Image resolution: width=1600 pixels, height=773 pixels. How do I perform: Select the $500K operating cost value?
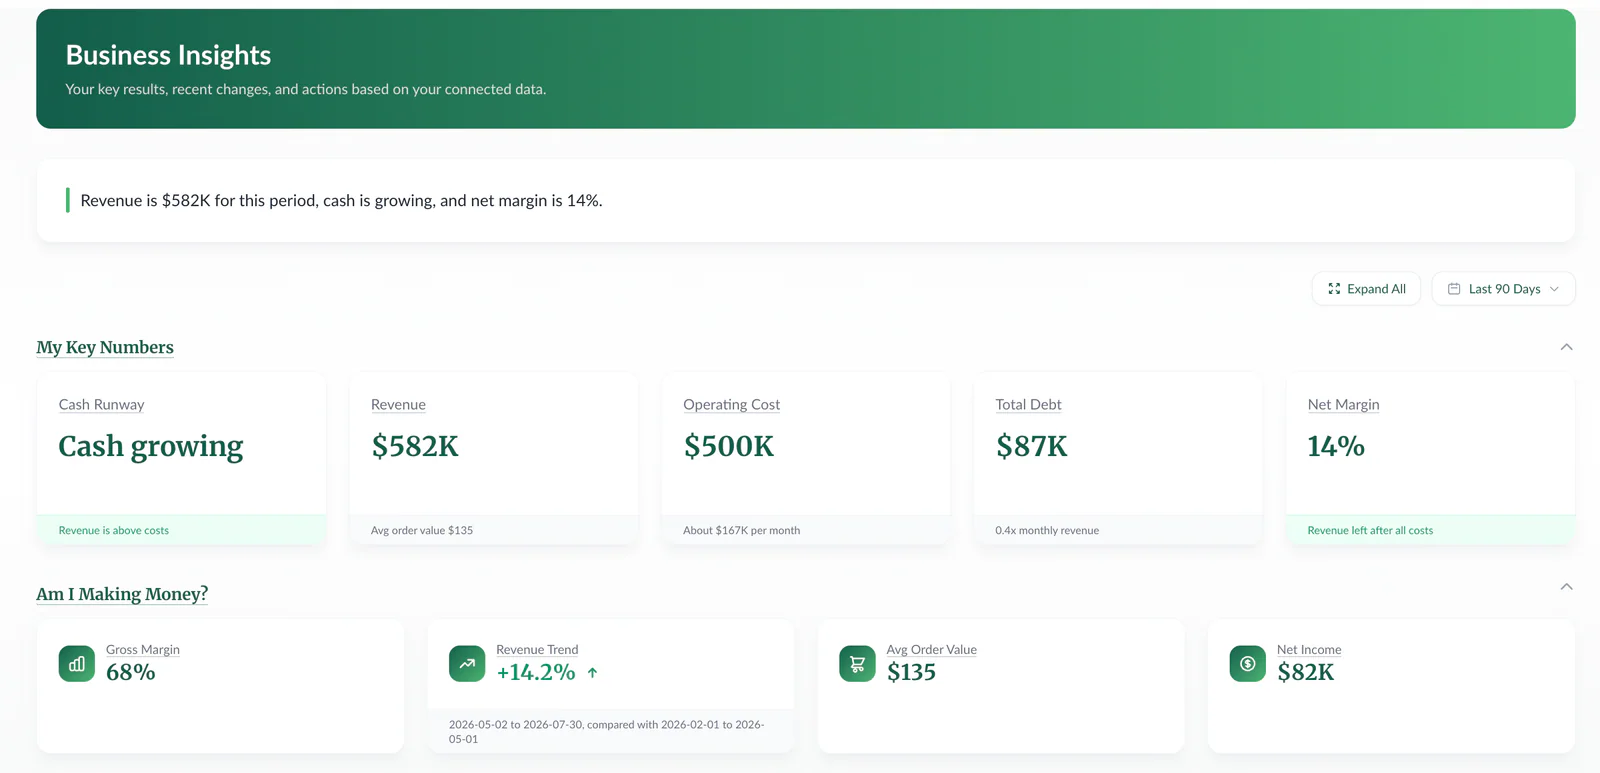pyautogui.click(x=729, y=446)
